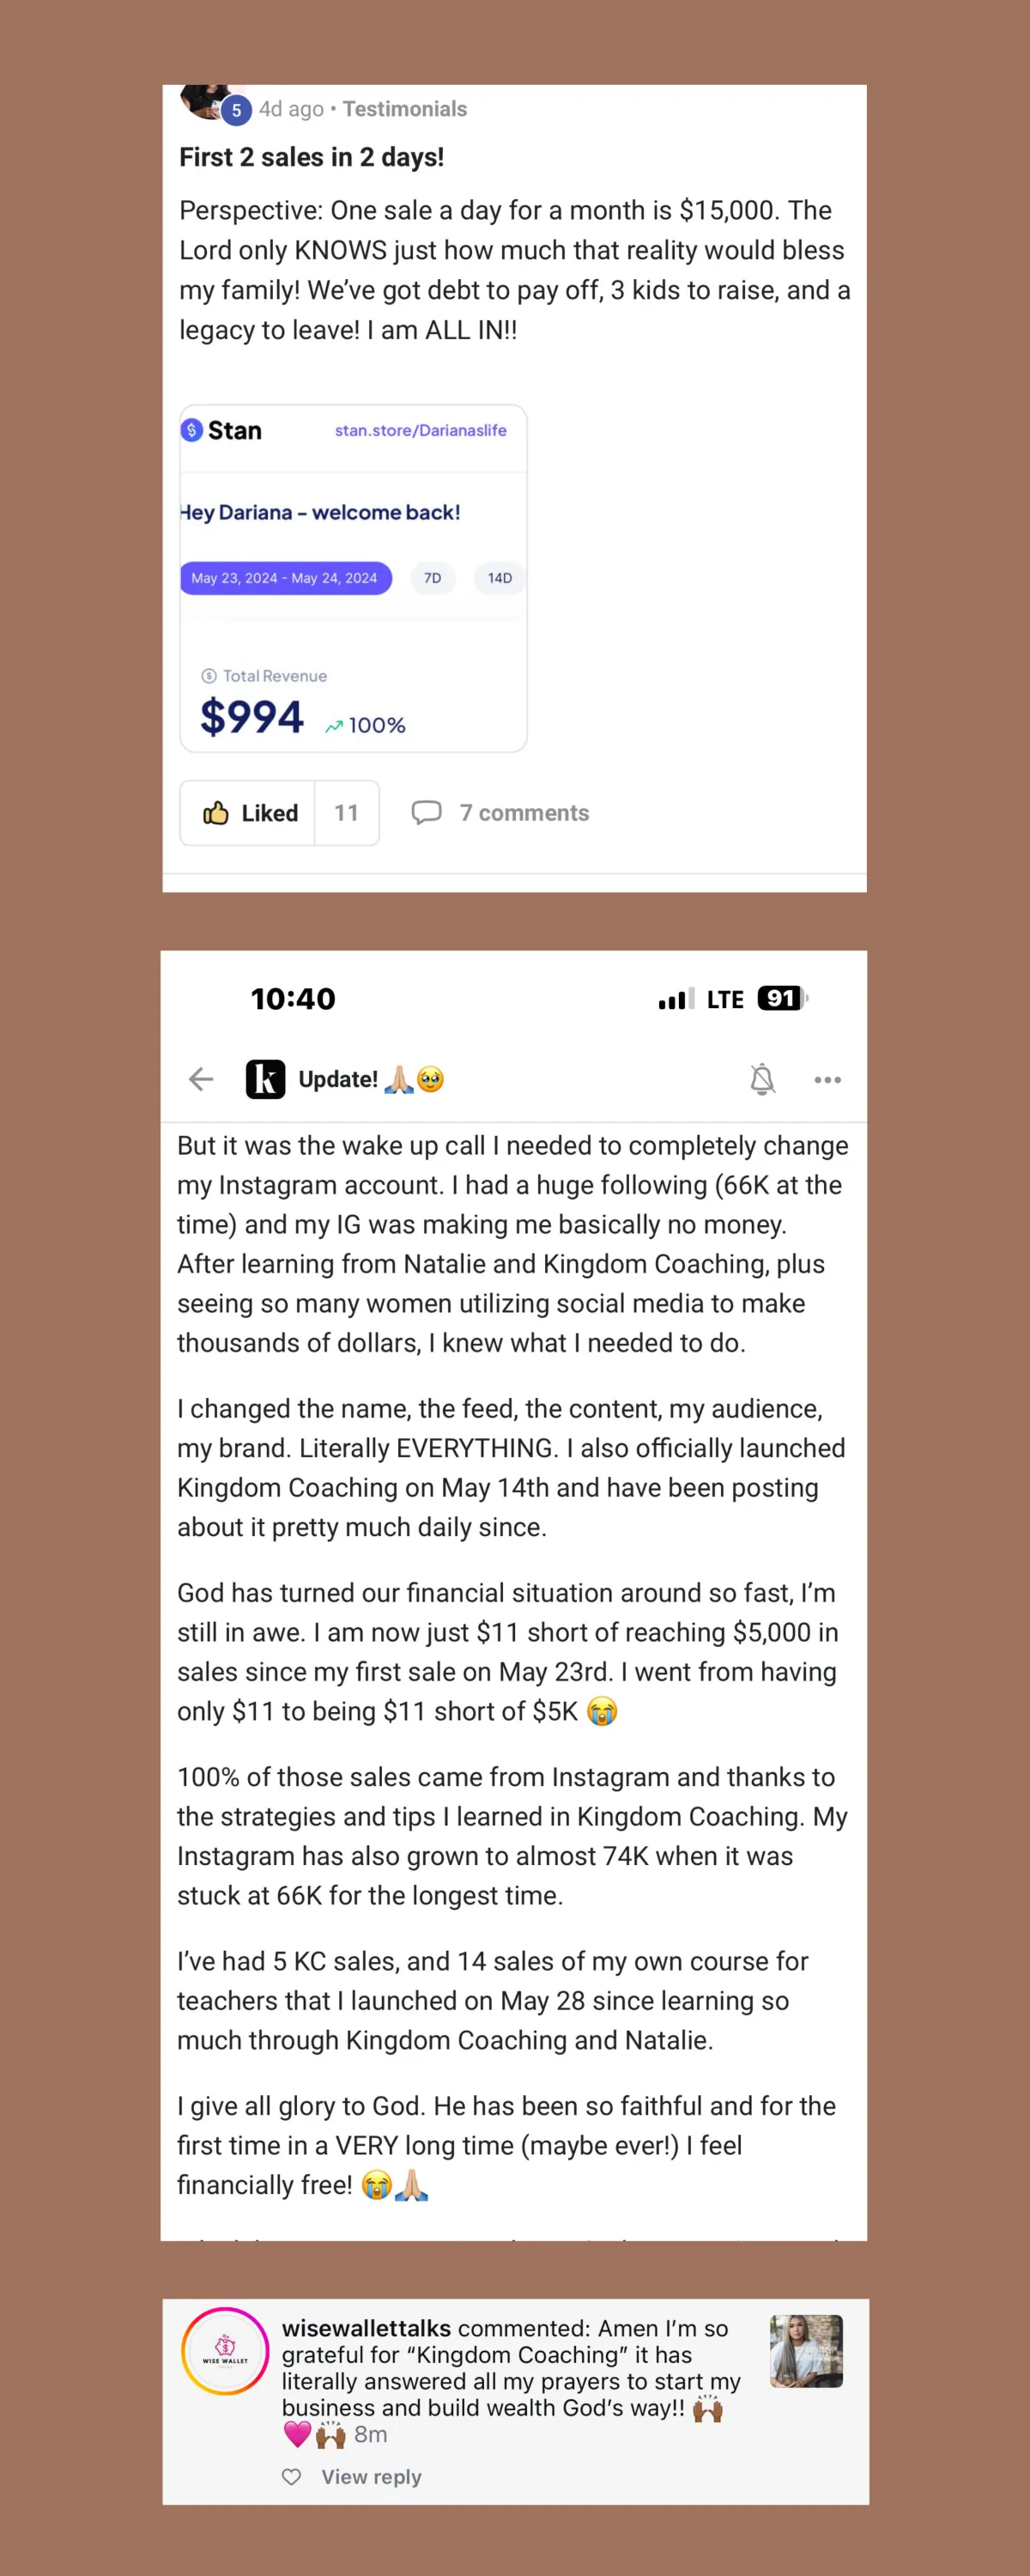The width and height of the screenshot is (1030, 2576).
Task: Click the Stan dollar logo icon
Action: pos(192,430)
